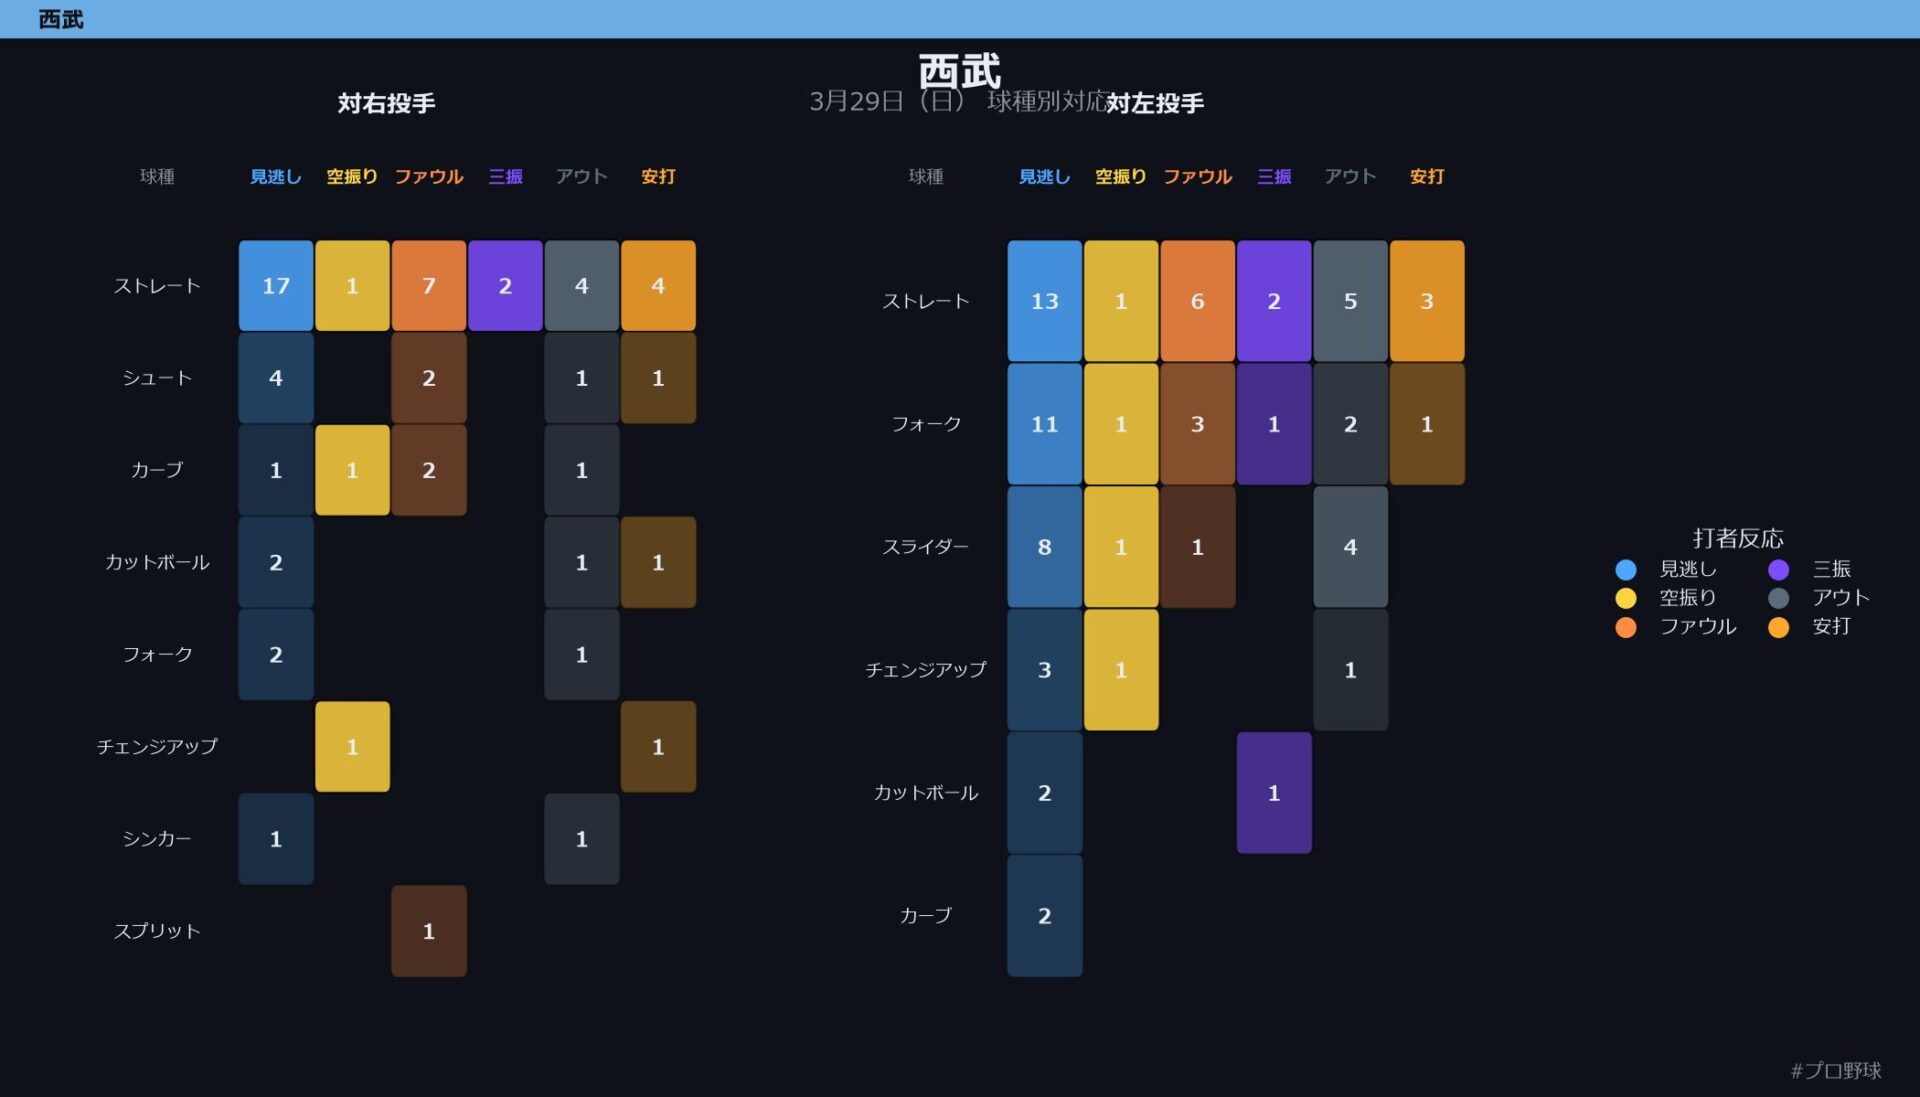1920x1097 pixels.
Task: Click the 7 cell for ストレート ファウル, 対右投手
Action: click(x=429, y=285)
